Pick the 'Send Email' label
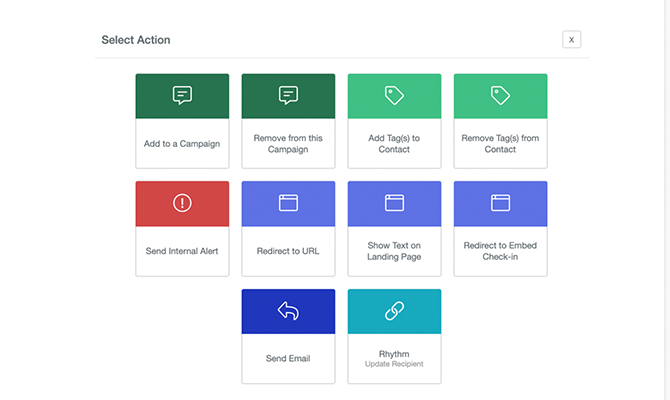Viewport: 670px width, 400px height. [x=288, y=359]
